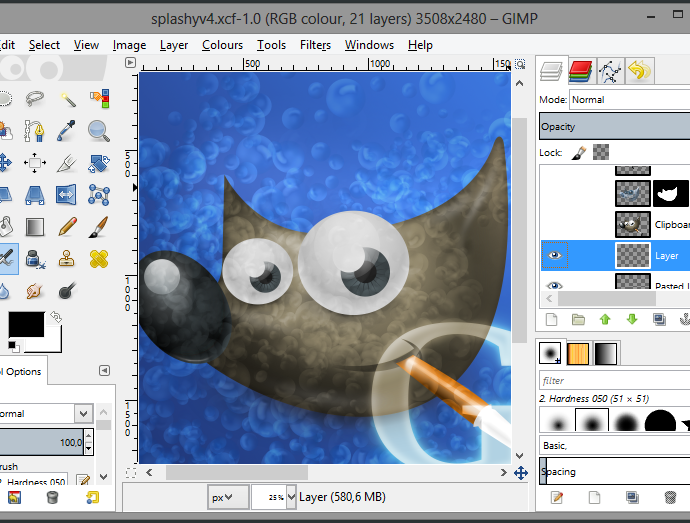Click the Basic brush tag field
Viewport: 690px width, 523px height.
tap(614, 446)
